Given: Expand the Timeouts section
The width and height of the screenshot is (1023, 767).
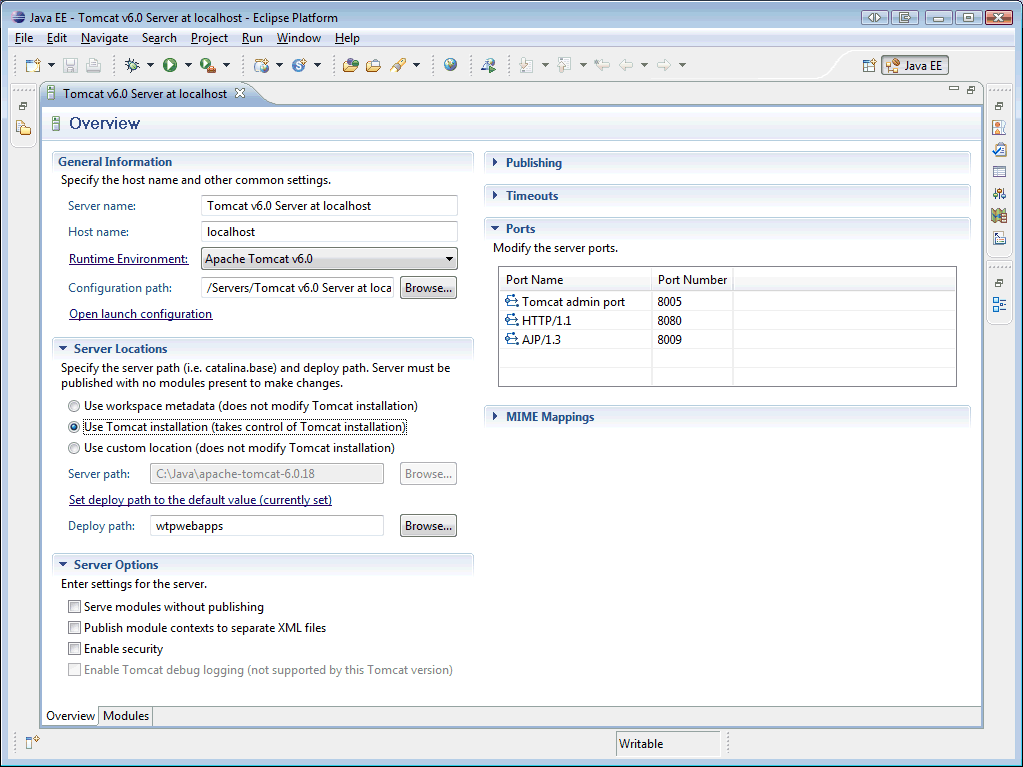Looking at the screenshot, I should point(495,195).
